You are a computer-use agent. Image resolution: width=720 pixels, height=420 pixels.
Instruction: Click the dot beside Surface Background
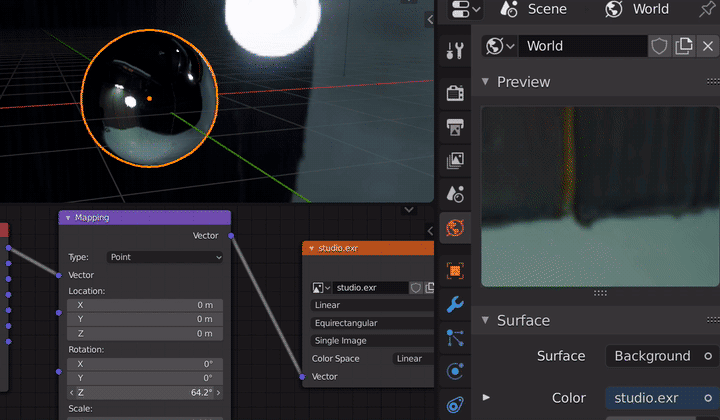point(708,356)
